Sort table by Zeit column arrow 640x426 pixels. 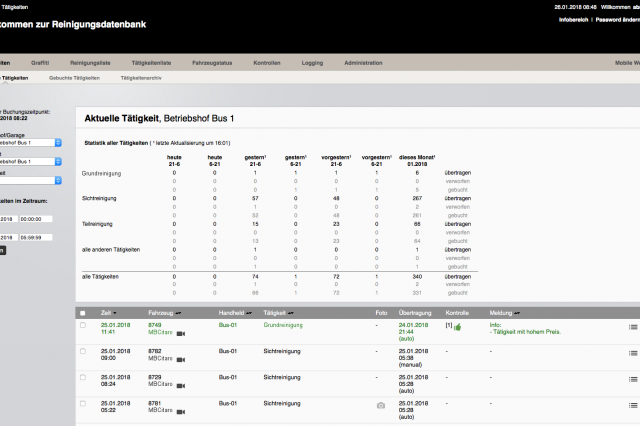point(115,313)
